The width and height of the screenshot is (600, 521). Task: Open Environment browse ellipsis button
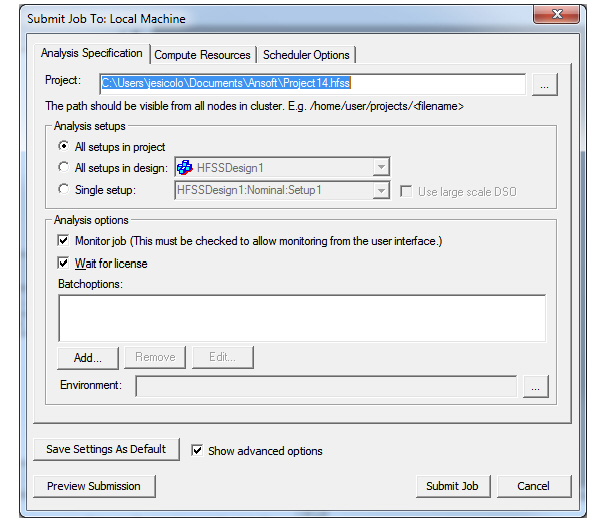(536, 387)
